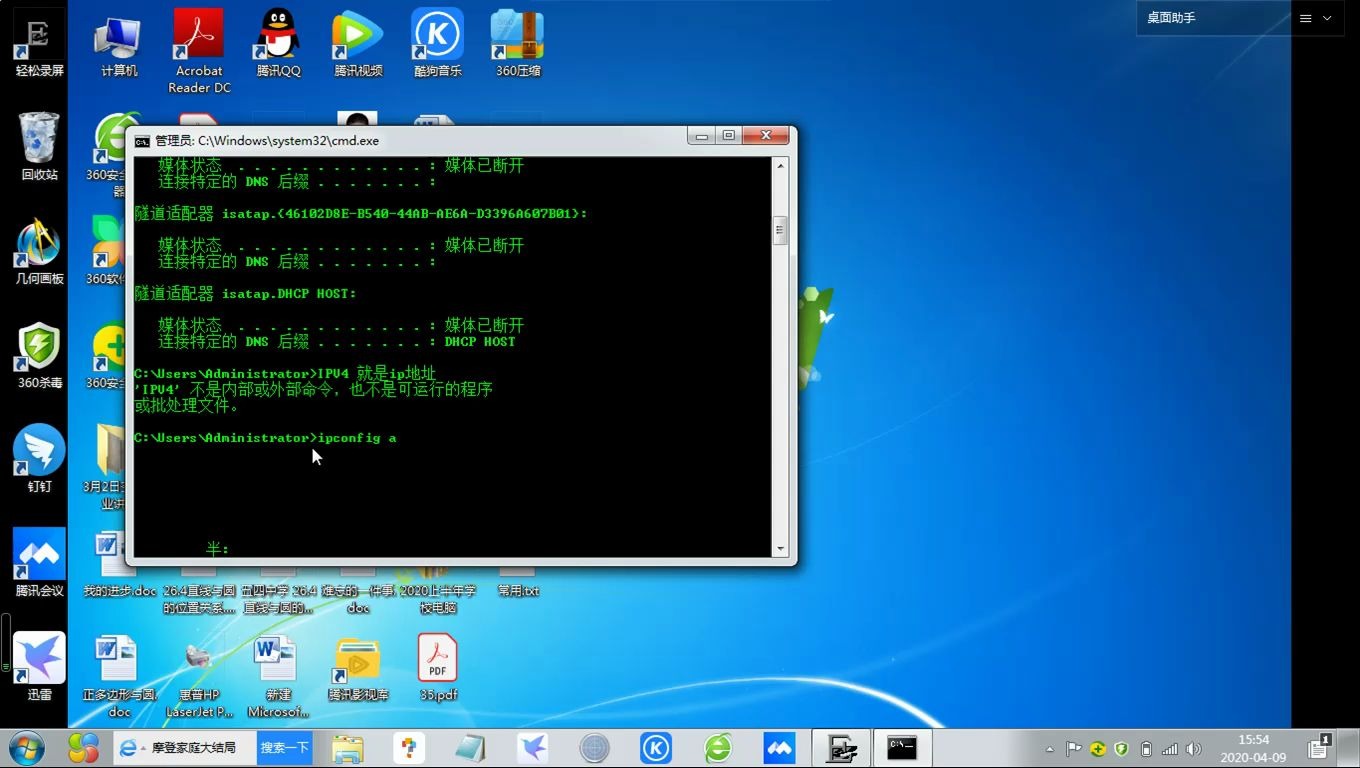
Task: Open the 360压缩 desktop shortcut
Action: point(518,45)
